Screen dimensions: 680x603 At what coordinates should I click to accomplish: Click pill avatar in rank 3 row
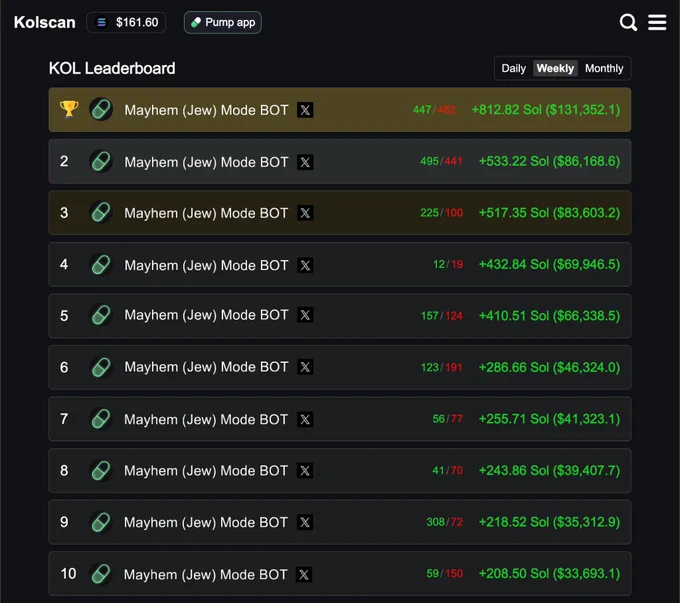tap(101, 213)
